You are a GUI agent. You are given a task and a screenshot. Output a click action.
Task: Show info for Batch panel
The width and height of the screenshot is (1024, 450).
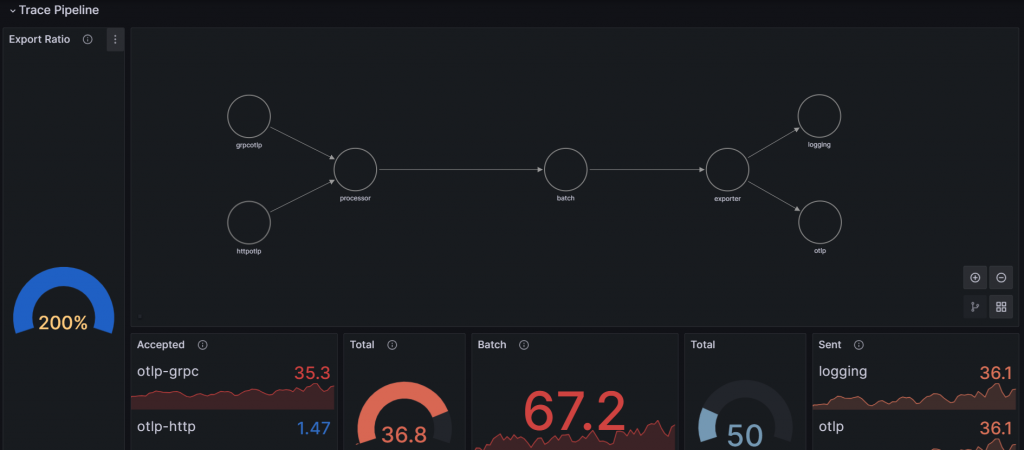point(524,345)
